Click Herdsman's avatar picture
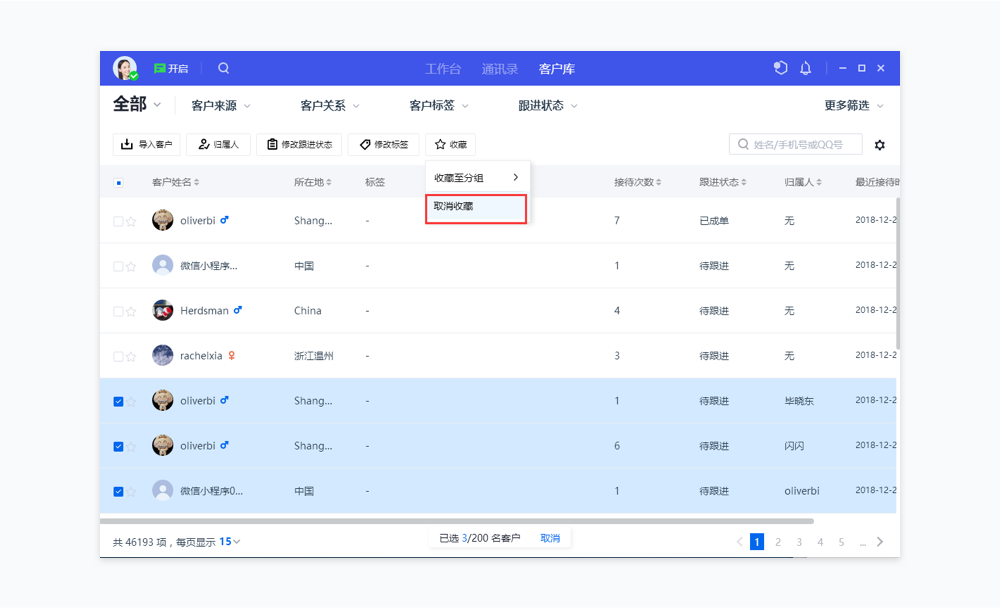Viewport: 1000px width, 608px height. (163, 310)
